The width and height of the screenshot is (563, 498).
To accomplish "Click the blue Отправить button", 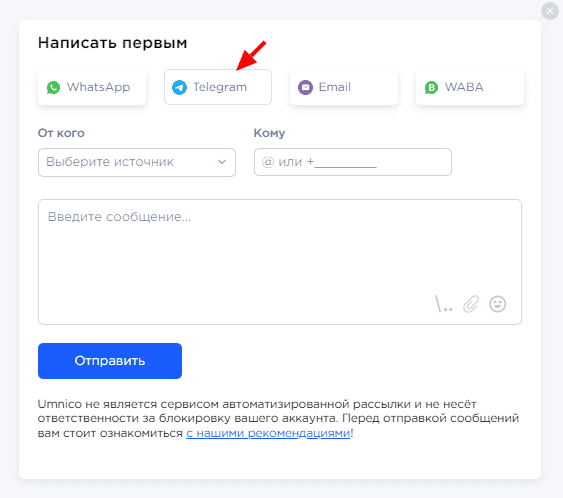I will (110, 361).
